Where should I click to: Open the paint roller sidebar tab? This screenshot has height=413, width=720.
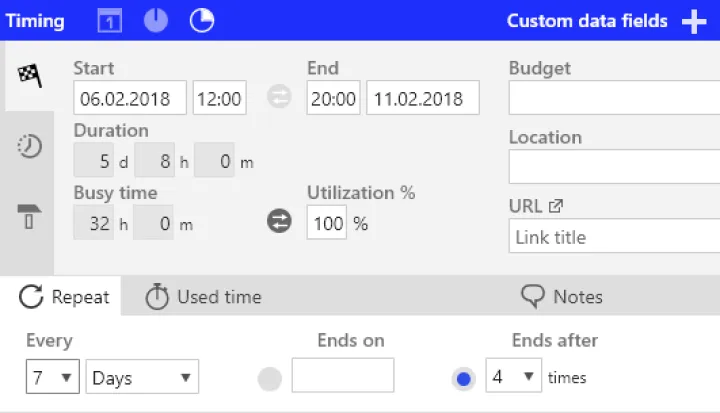tap(30, 216)
